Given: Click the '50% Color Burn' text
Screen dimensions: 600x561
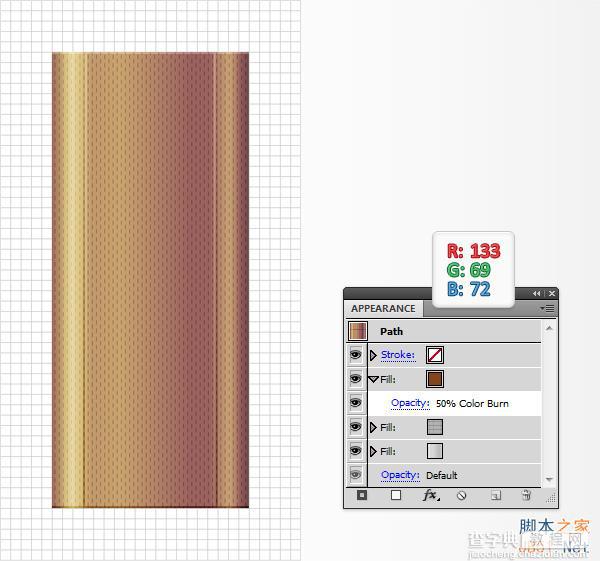Looking at the screenshot, I should tap(473, 403).
